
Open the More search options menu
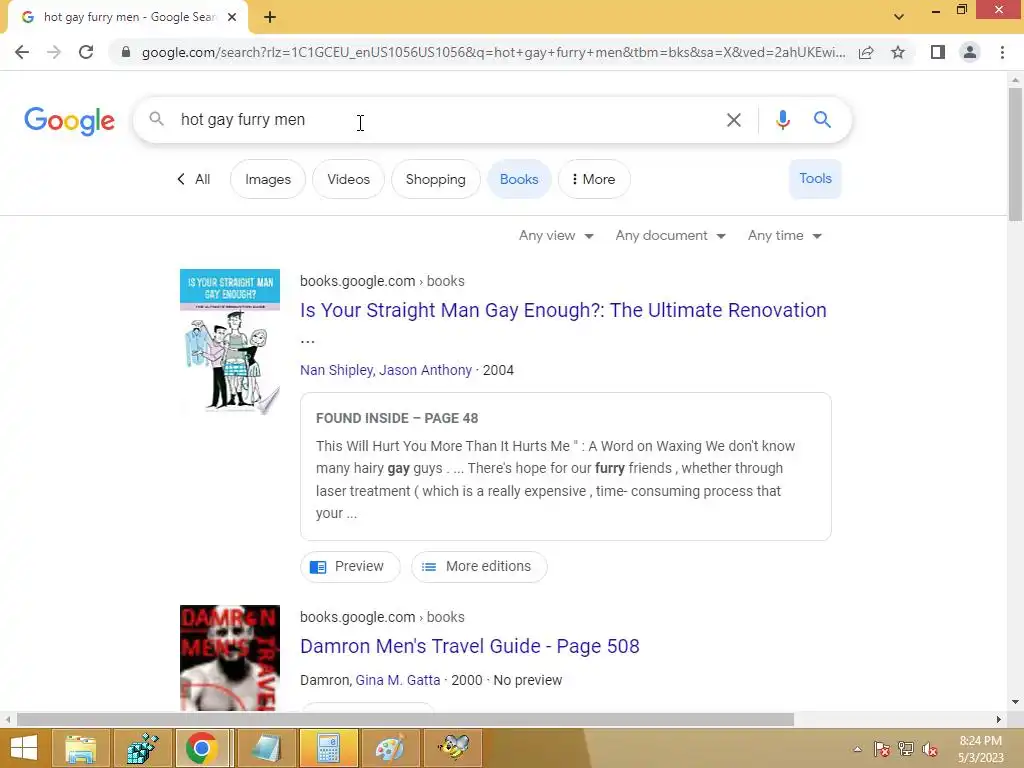594,179
